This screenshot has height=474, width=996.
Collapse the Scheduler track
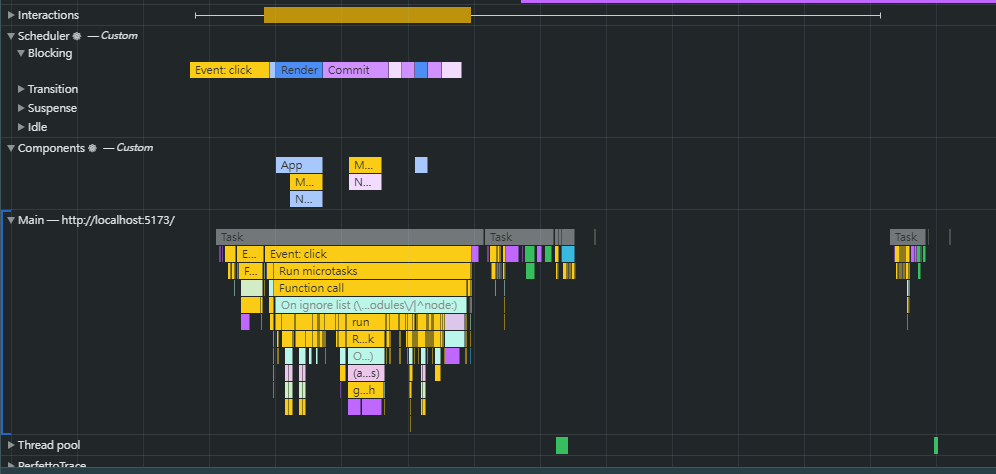point(11,36)
